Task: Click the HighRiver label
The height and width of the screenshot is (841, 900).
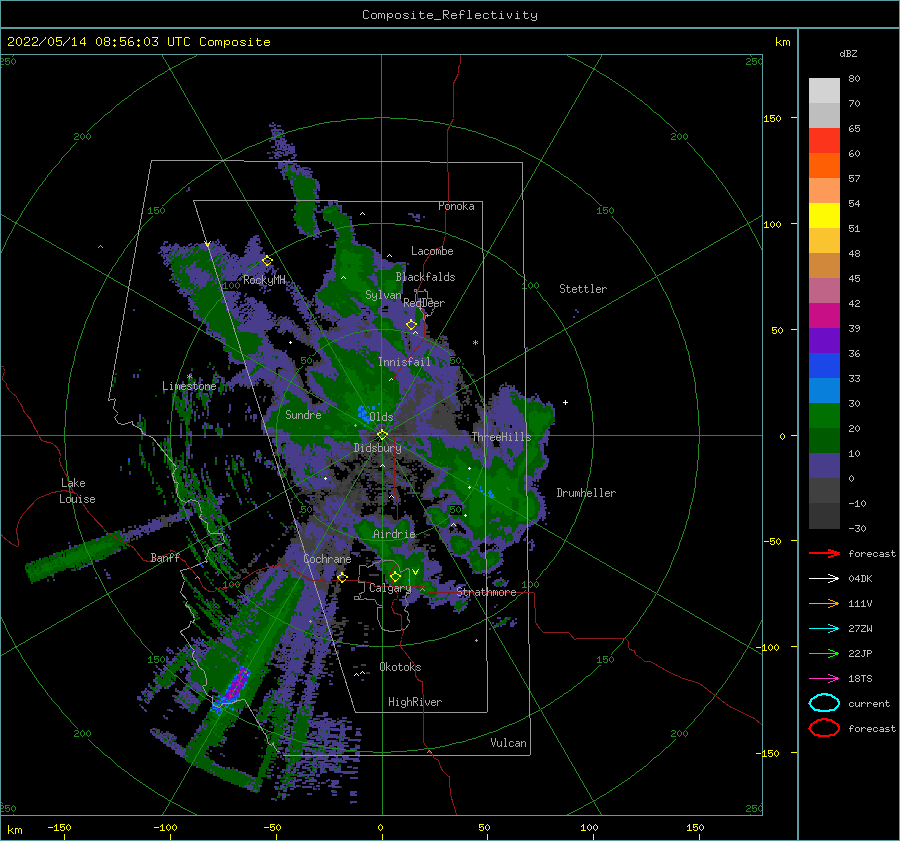Action: [x=415, y=702]
